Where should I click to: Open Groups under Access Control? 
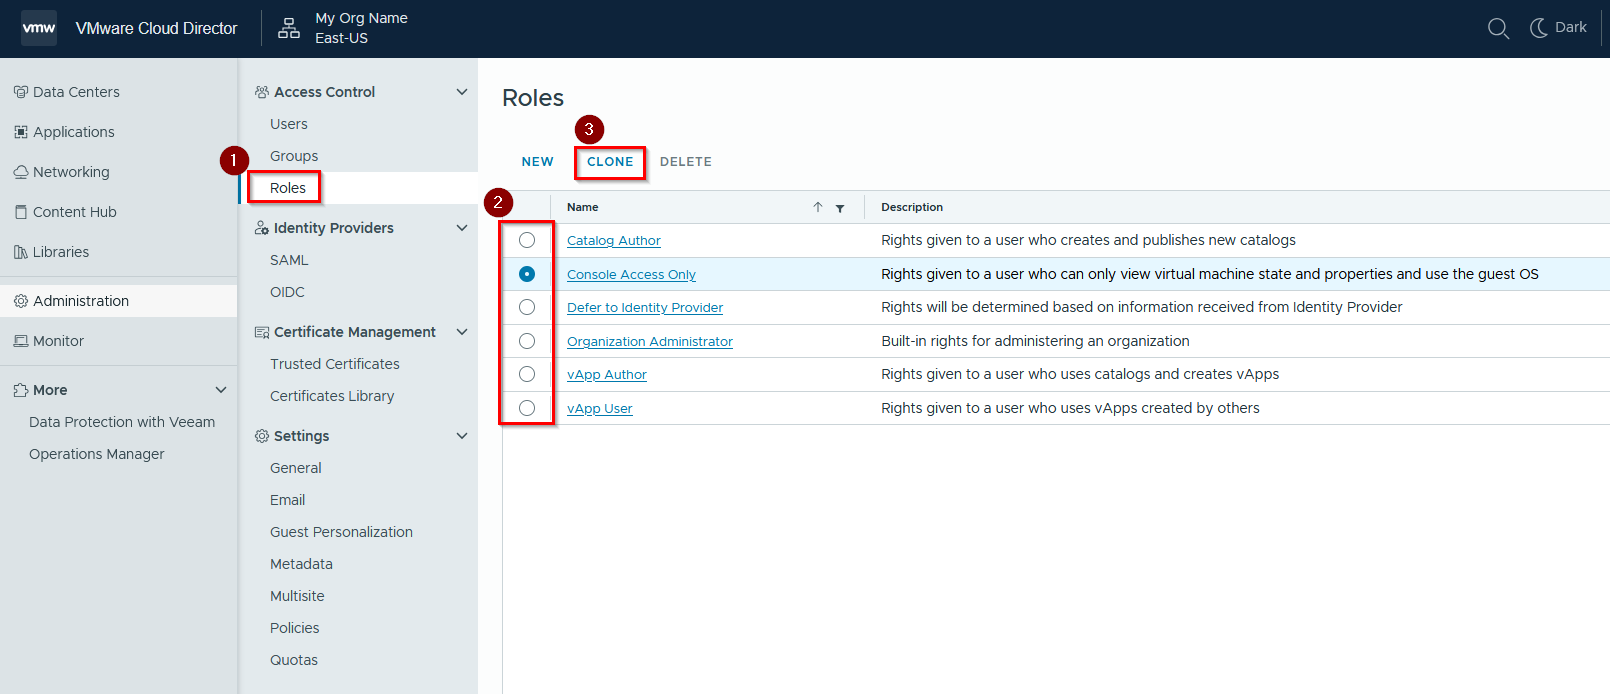[x=294, y=156]
